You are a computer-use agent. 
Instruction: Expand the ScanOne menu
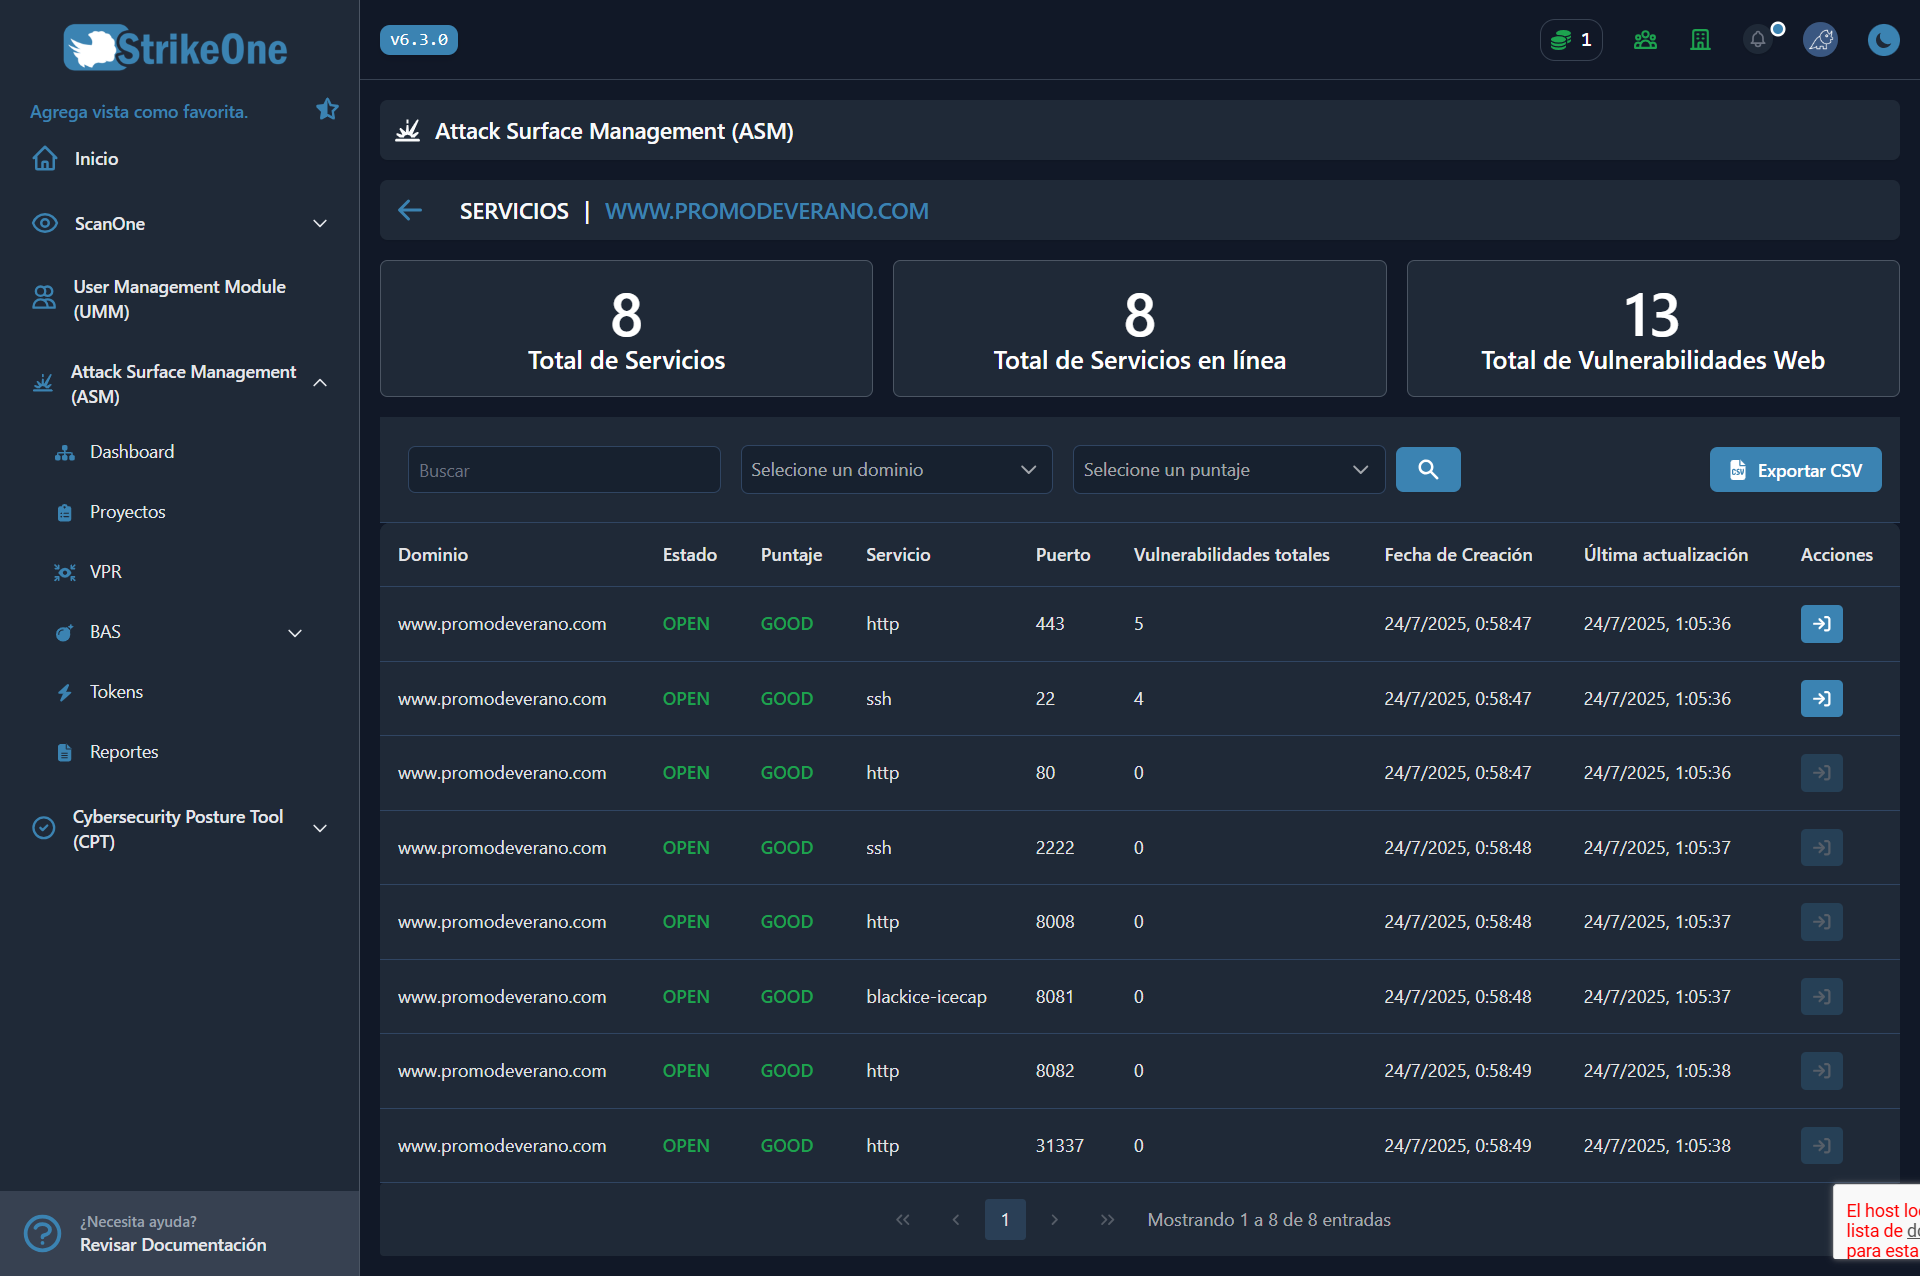coord(109,223)
